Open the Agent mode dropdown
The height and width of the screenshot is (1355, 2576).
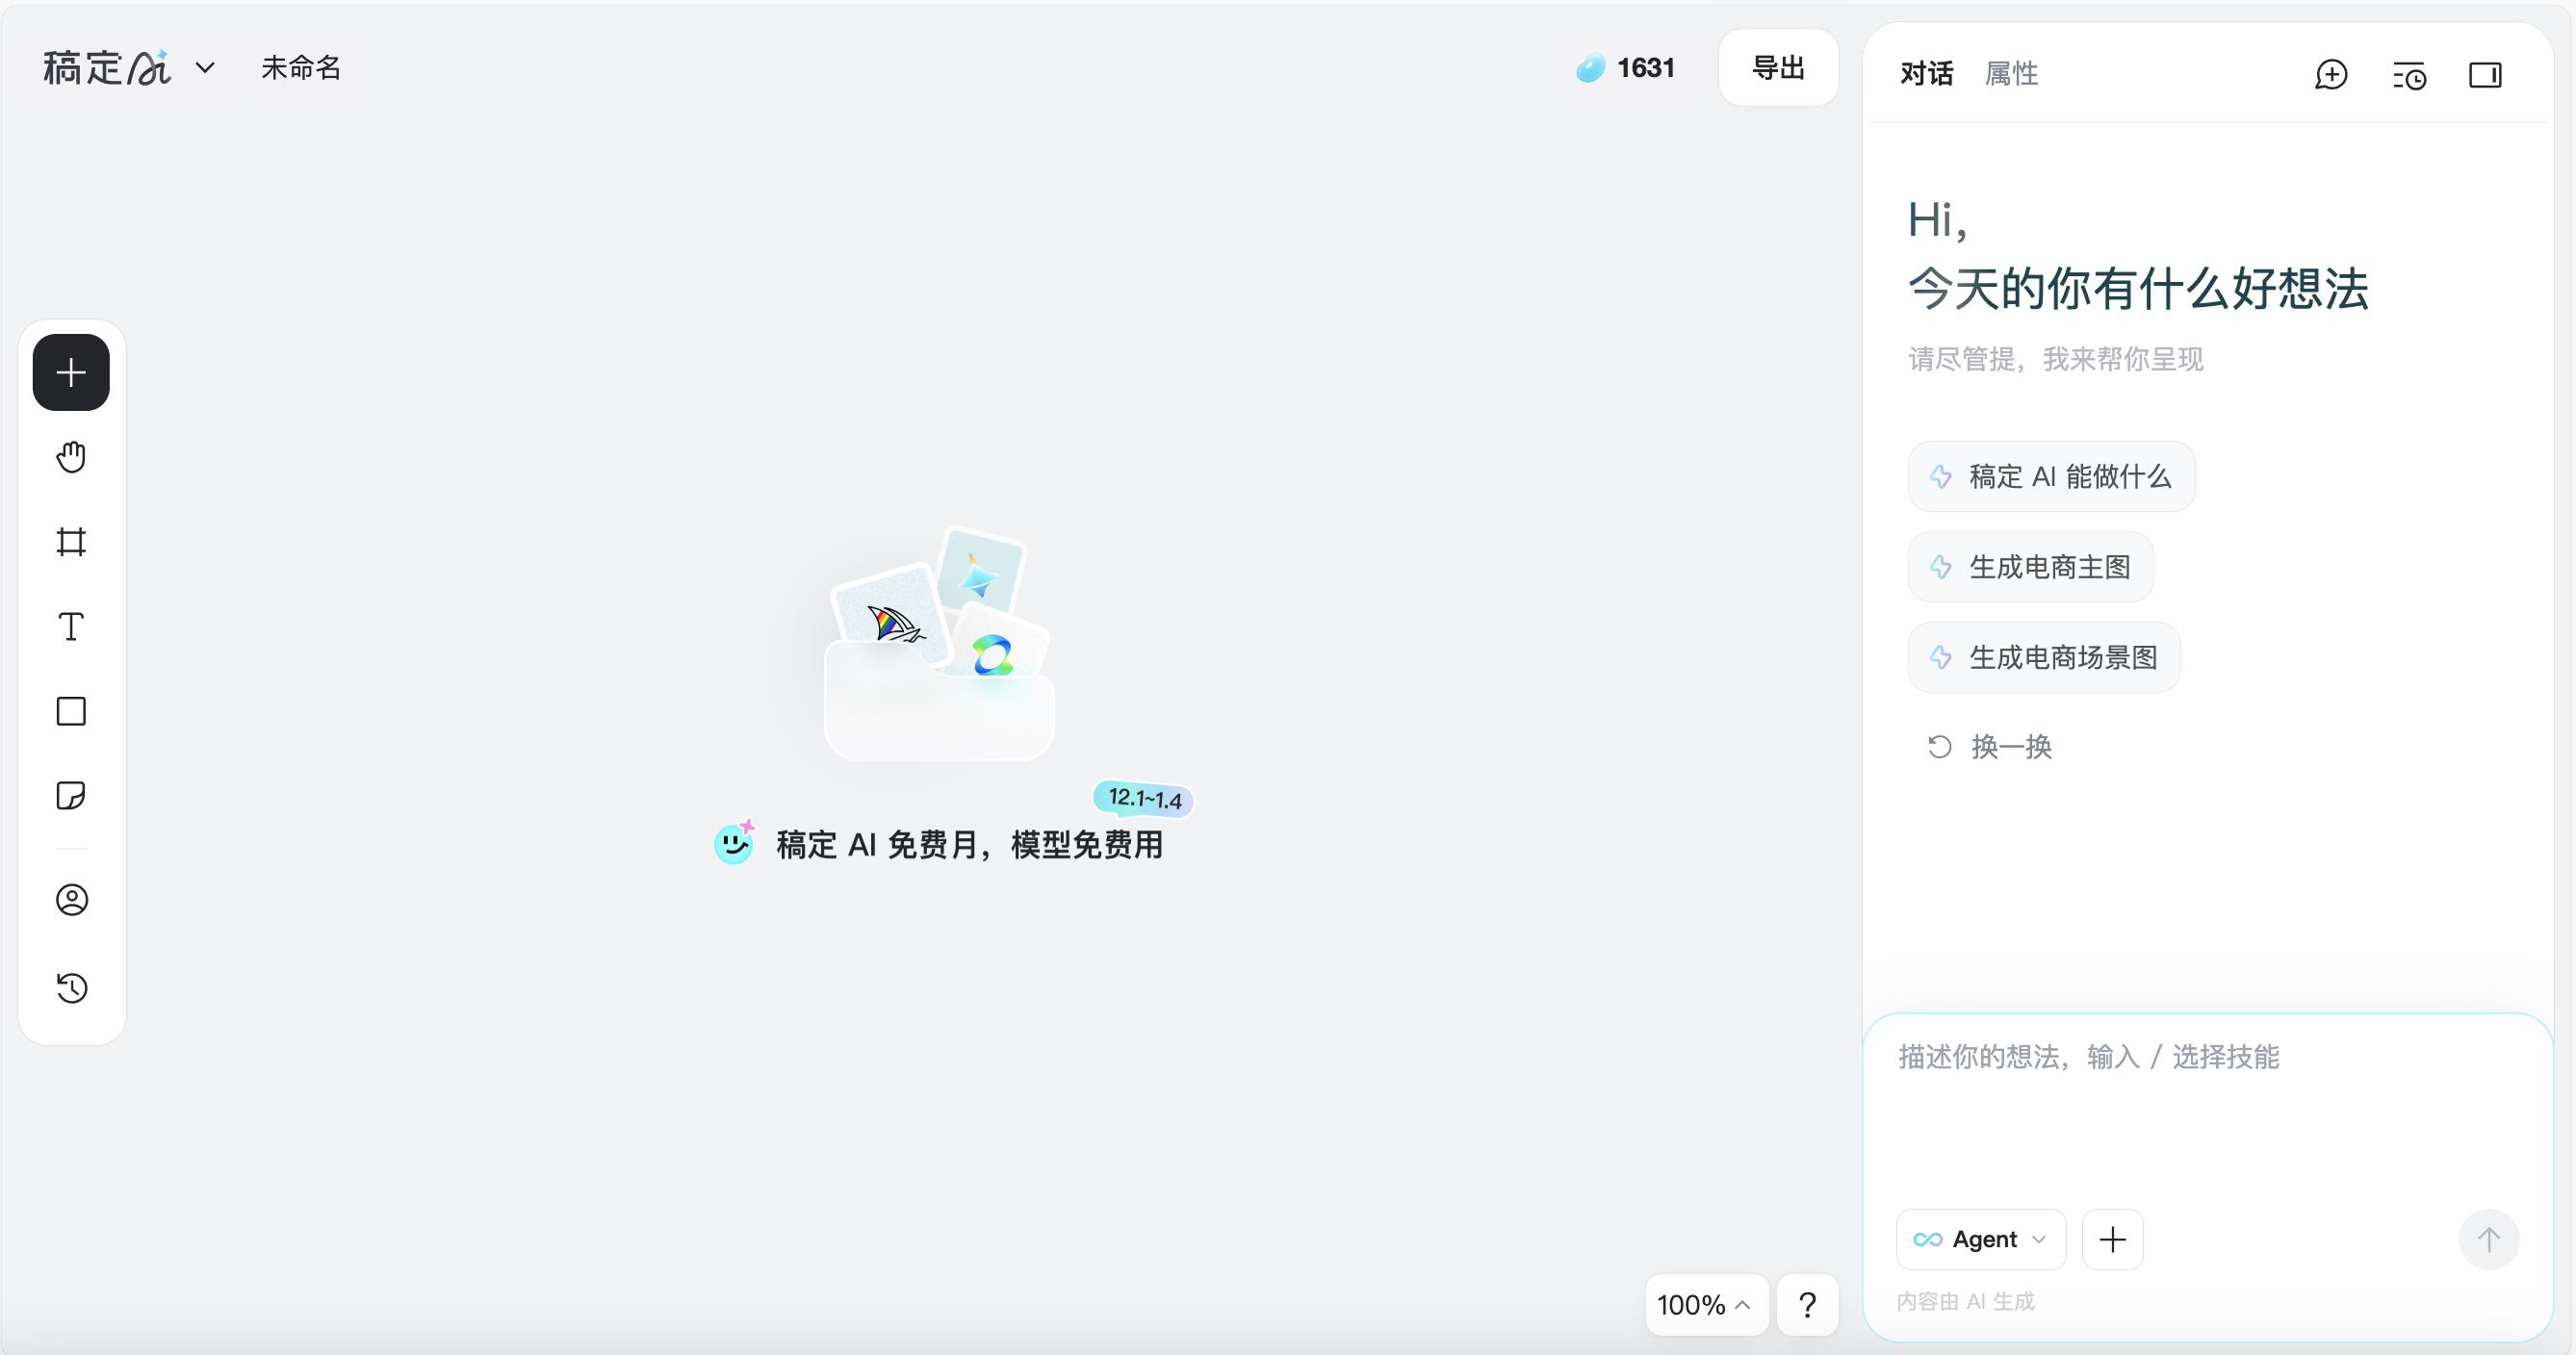coord(1980,1240)
